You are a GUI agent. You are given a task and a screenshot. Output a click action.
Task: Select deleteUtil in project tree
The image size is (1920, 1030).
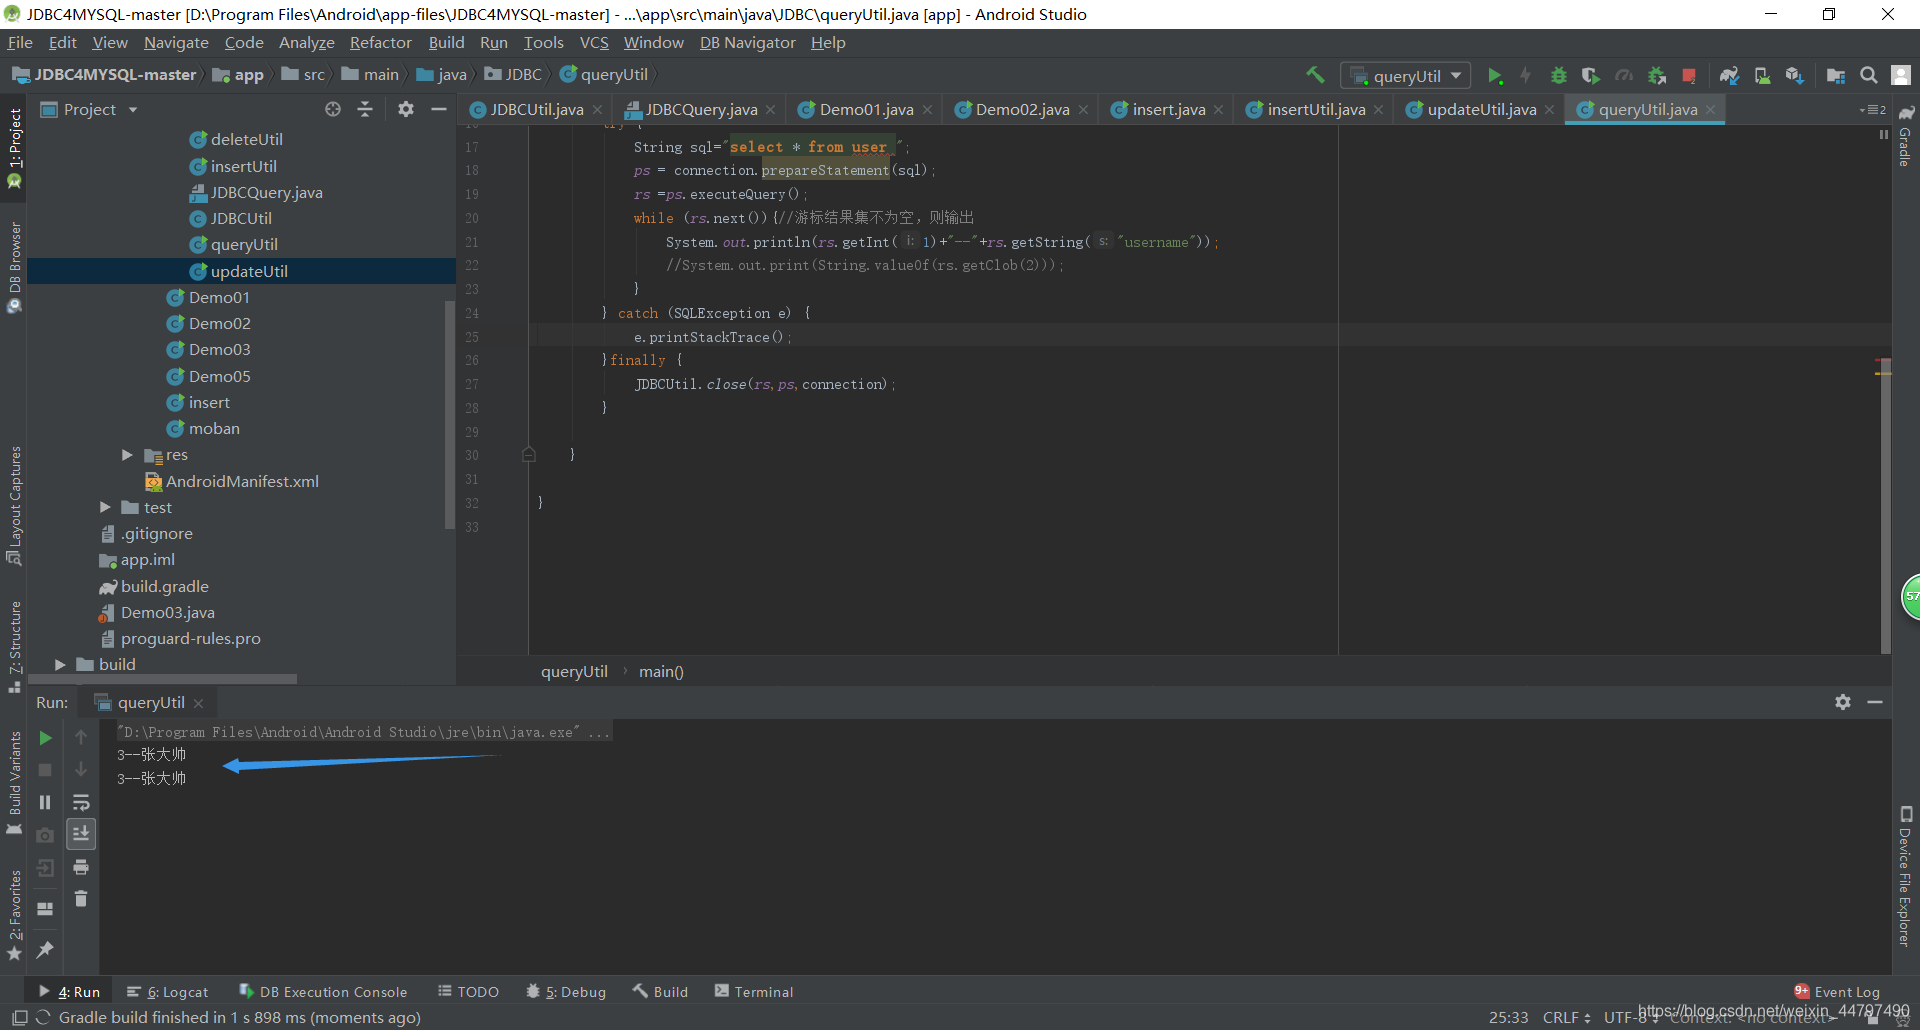tap(246, 139)
